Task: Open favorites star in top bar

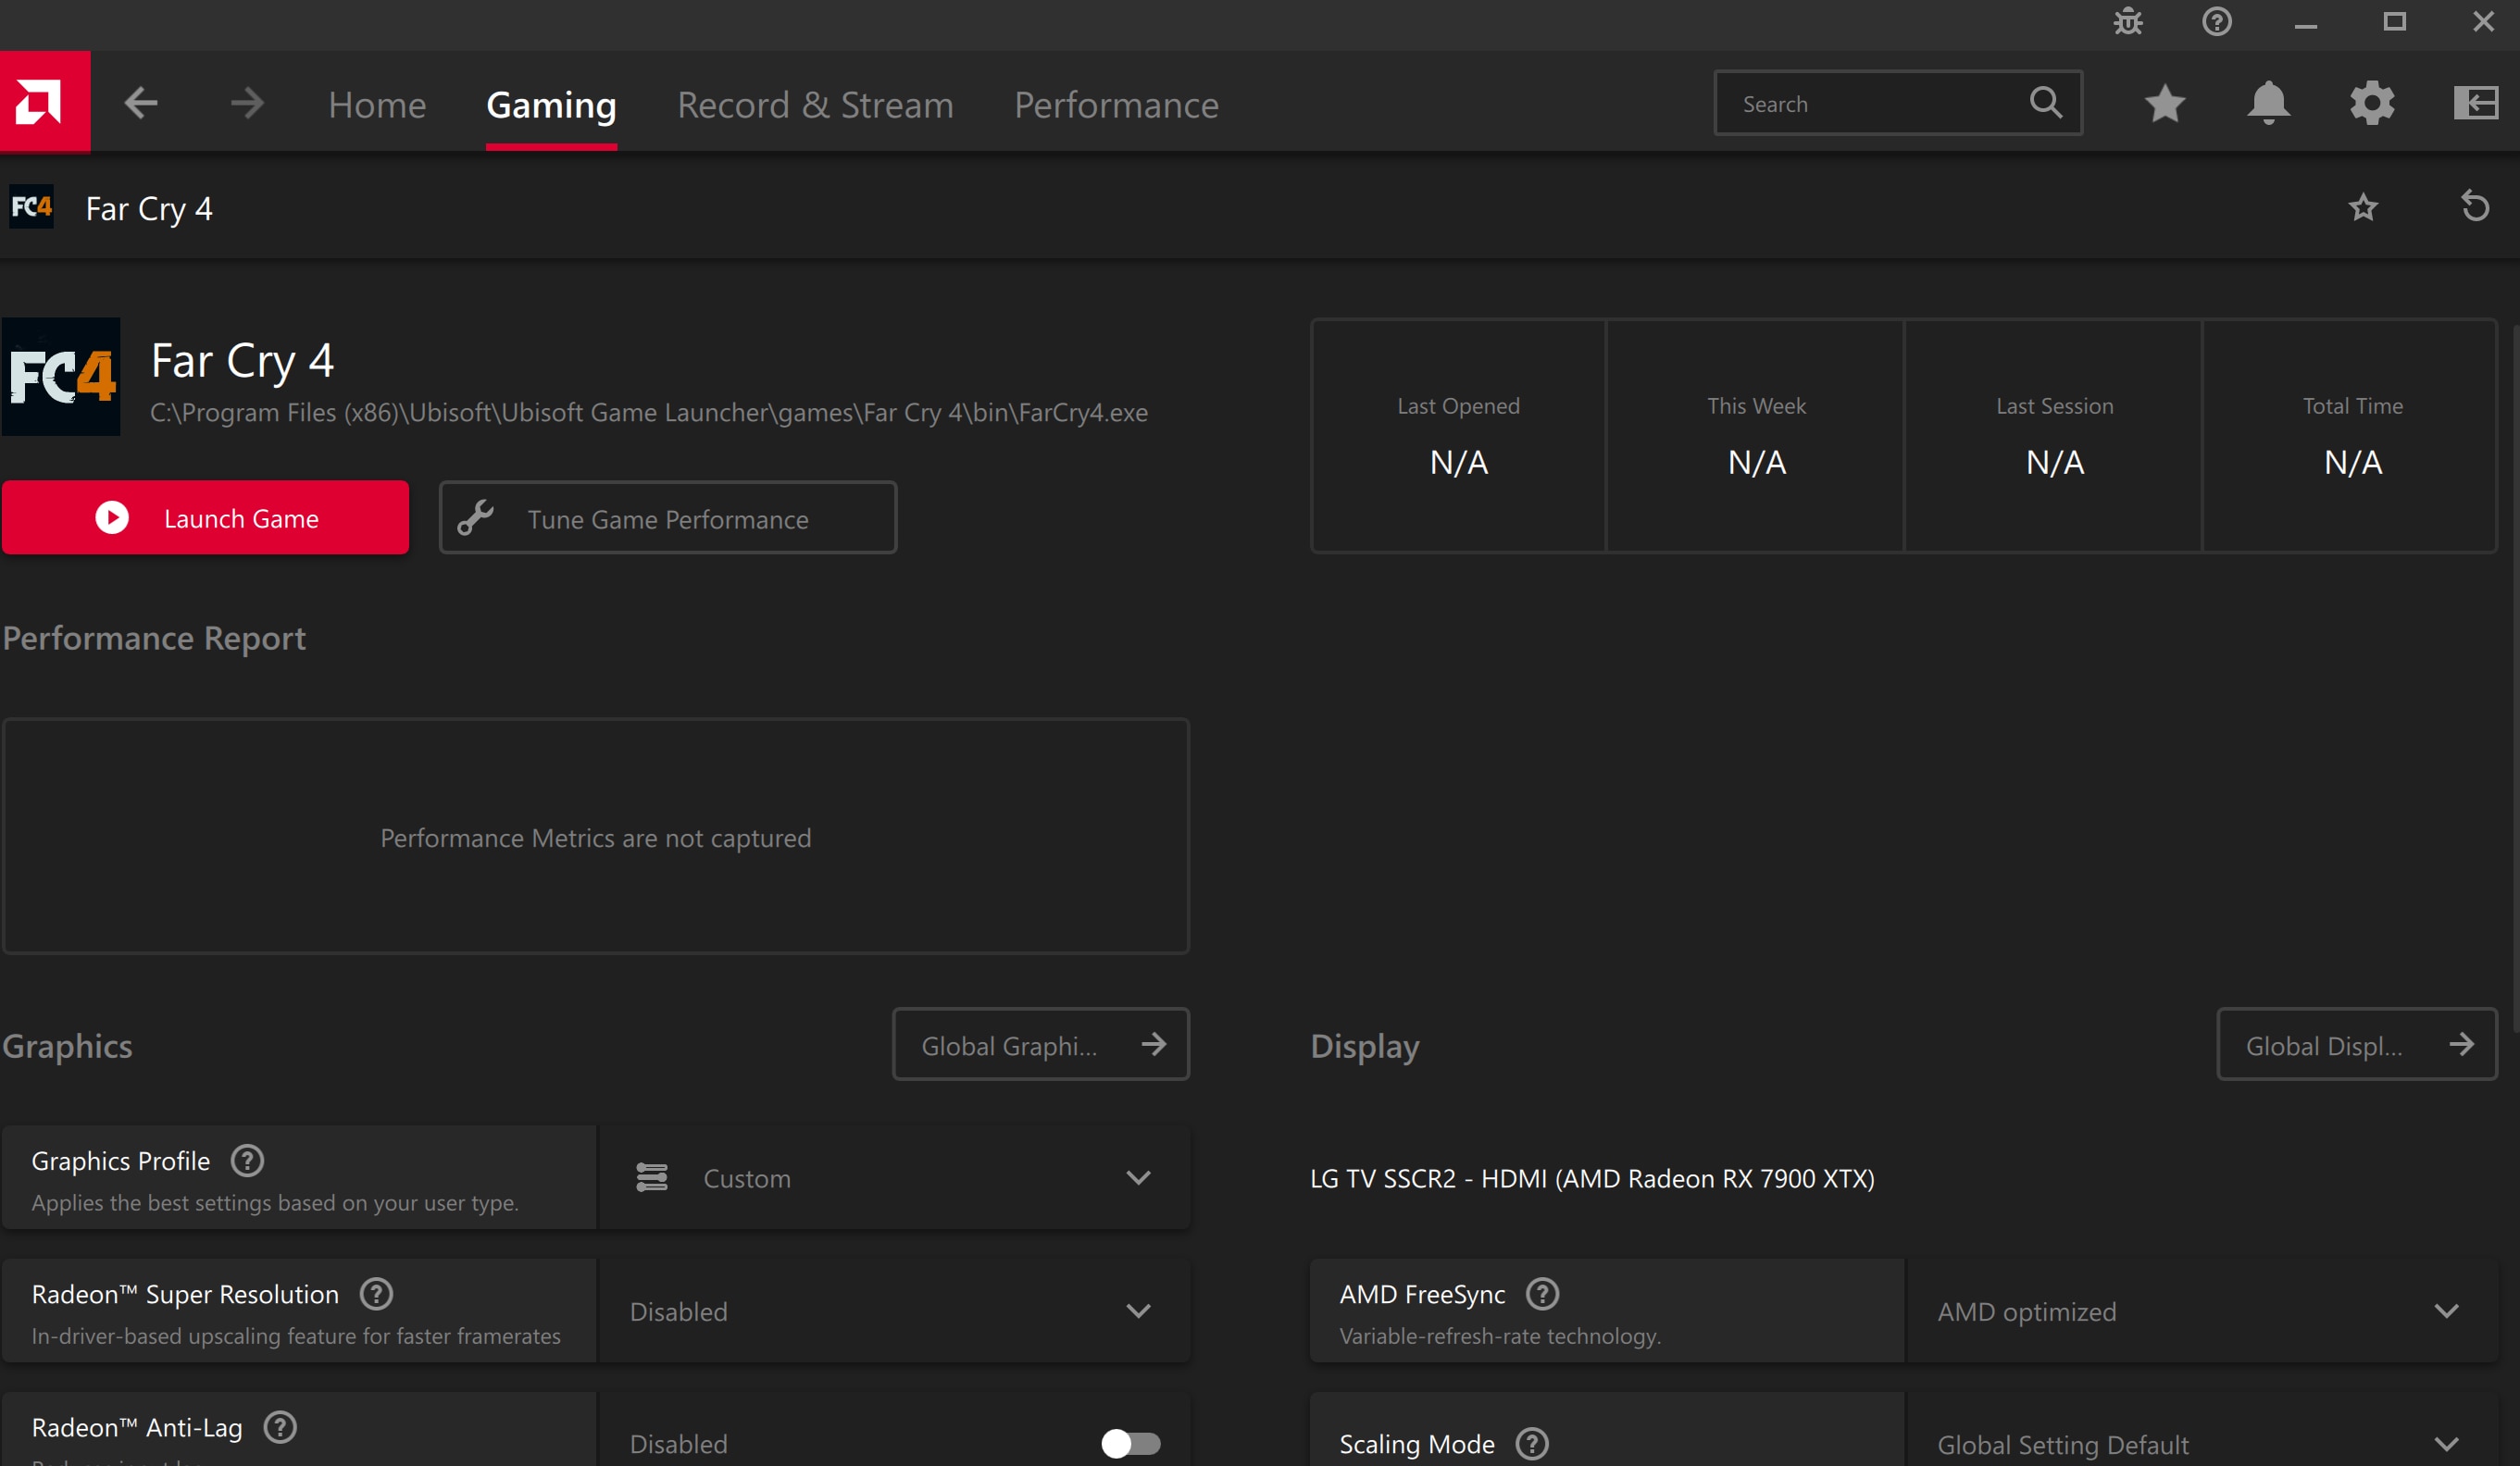Action: point(2165,103)
